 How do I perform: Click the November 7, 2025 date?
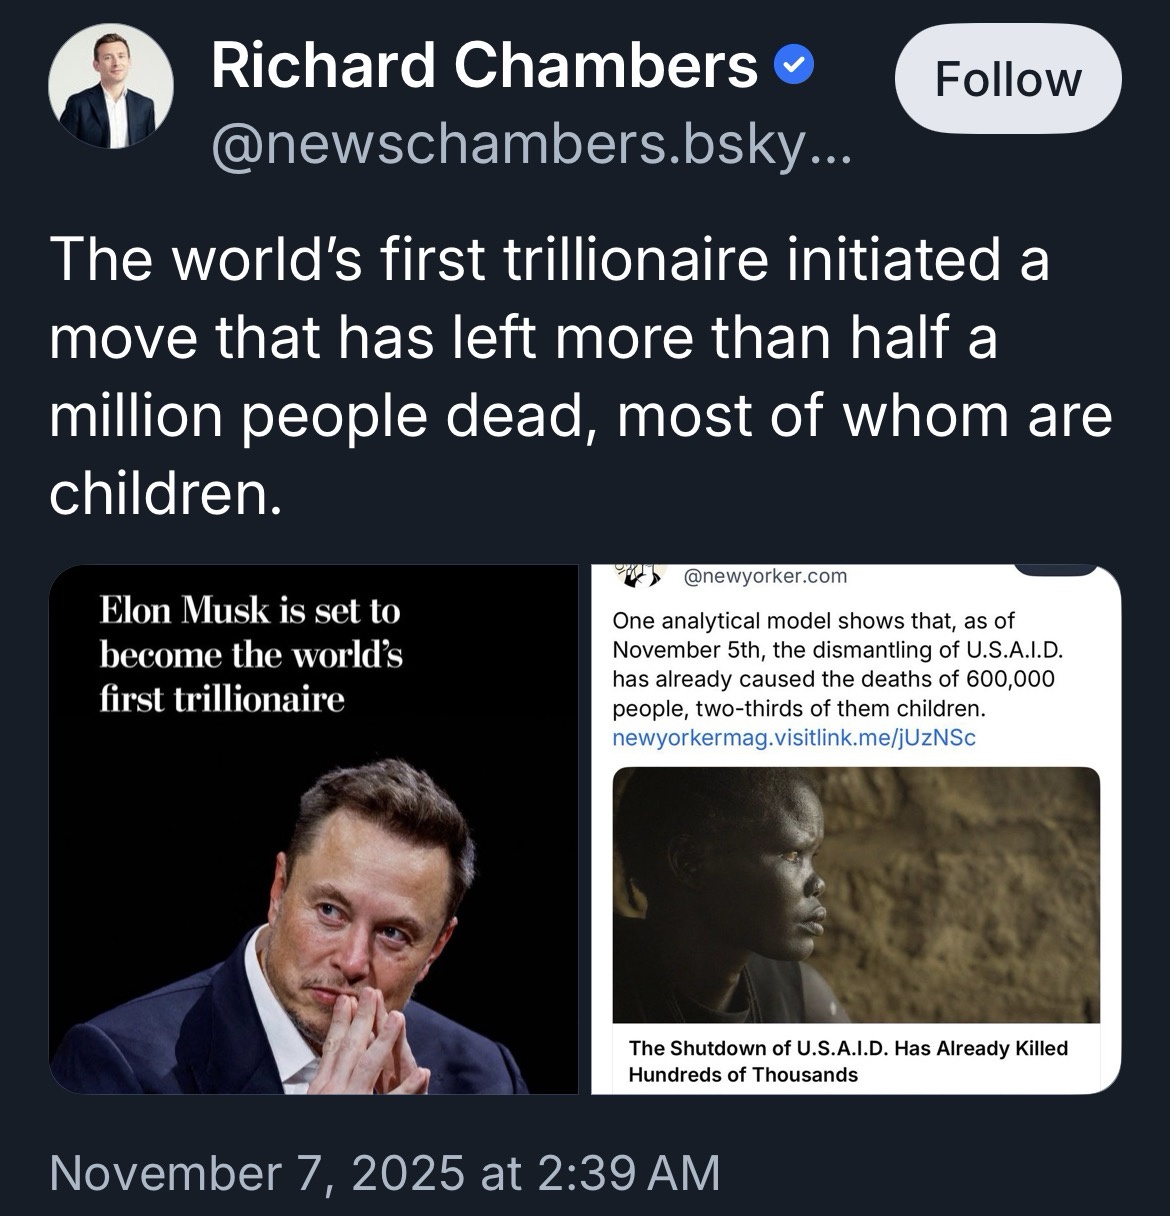pos(256,1172)
